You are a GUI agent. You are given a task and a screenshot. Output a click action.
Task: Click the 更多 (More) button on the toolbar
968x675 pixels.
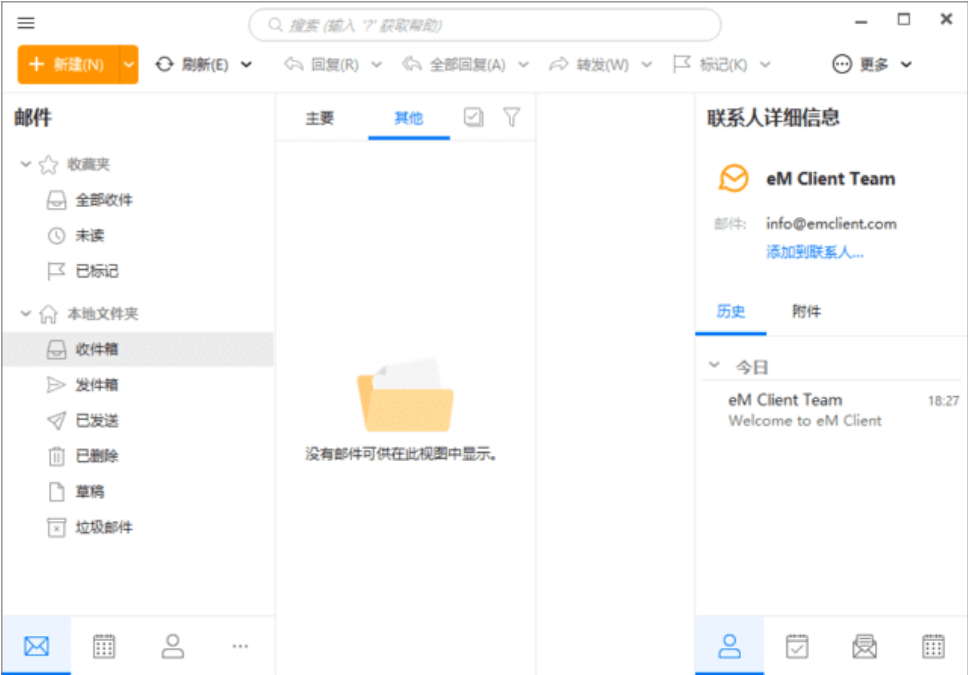click(x=875, y=63)
